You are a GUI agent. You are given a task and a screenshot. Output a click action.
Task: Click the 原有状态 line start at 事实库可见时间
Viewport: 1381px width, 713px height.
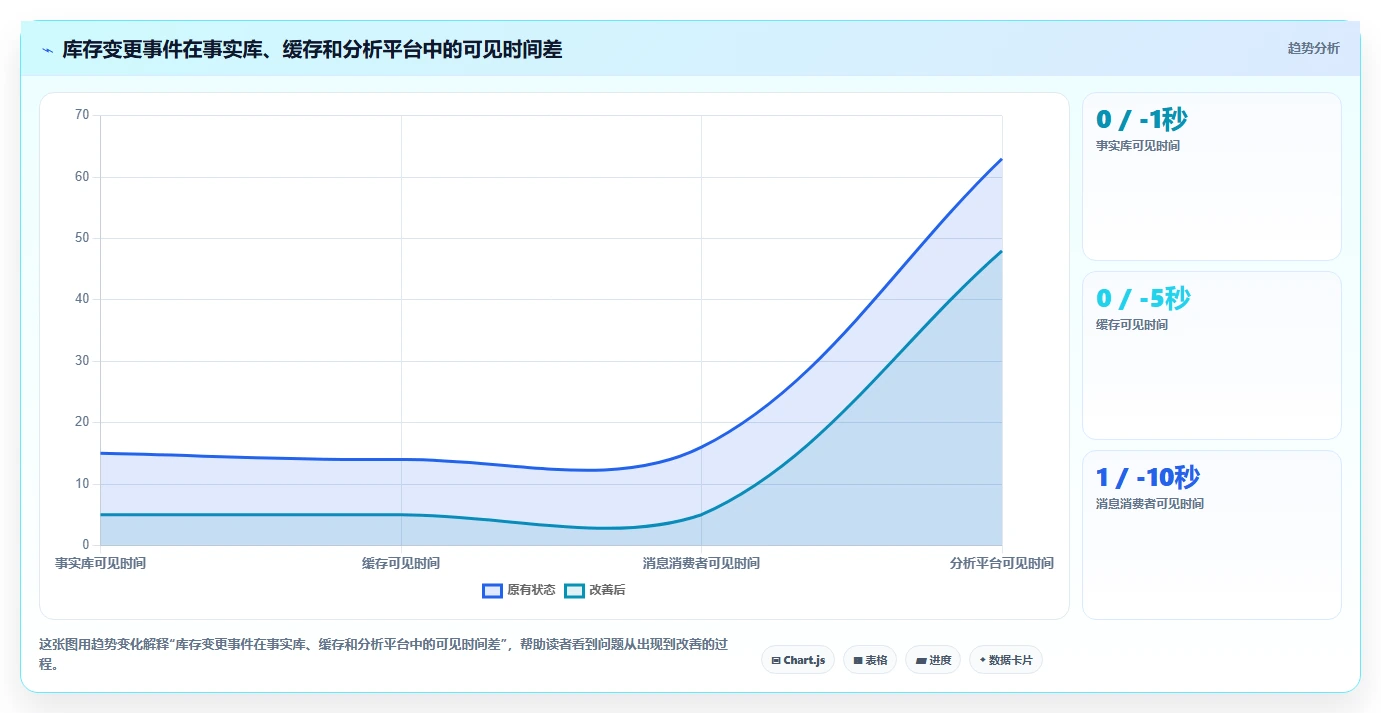pyautogui.click(x=101, y=453)
